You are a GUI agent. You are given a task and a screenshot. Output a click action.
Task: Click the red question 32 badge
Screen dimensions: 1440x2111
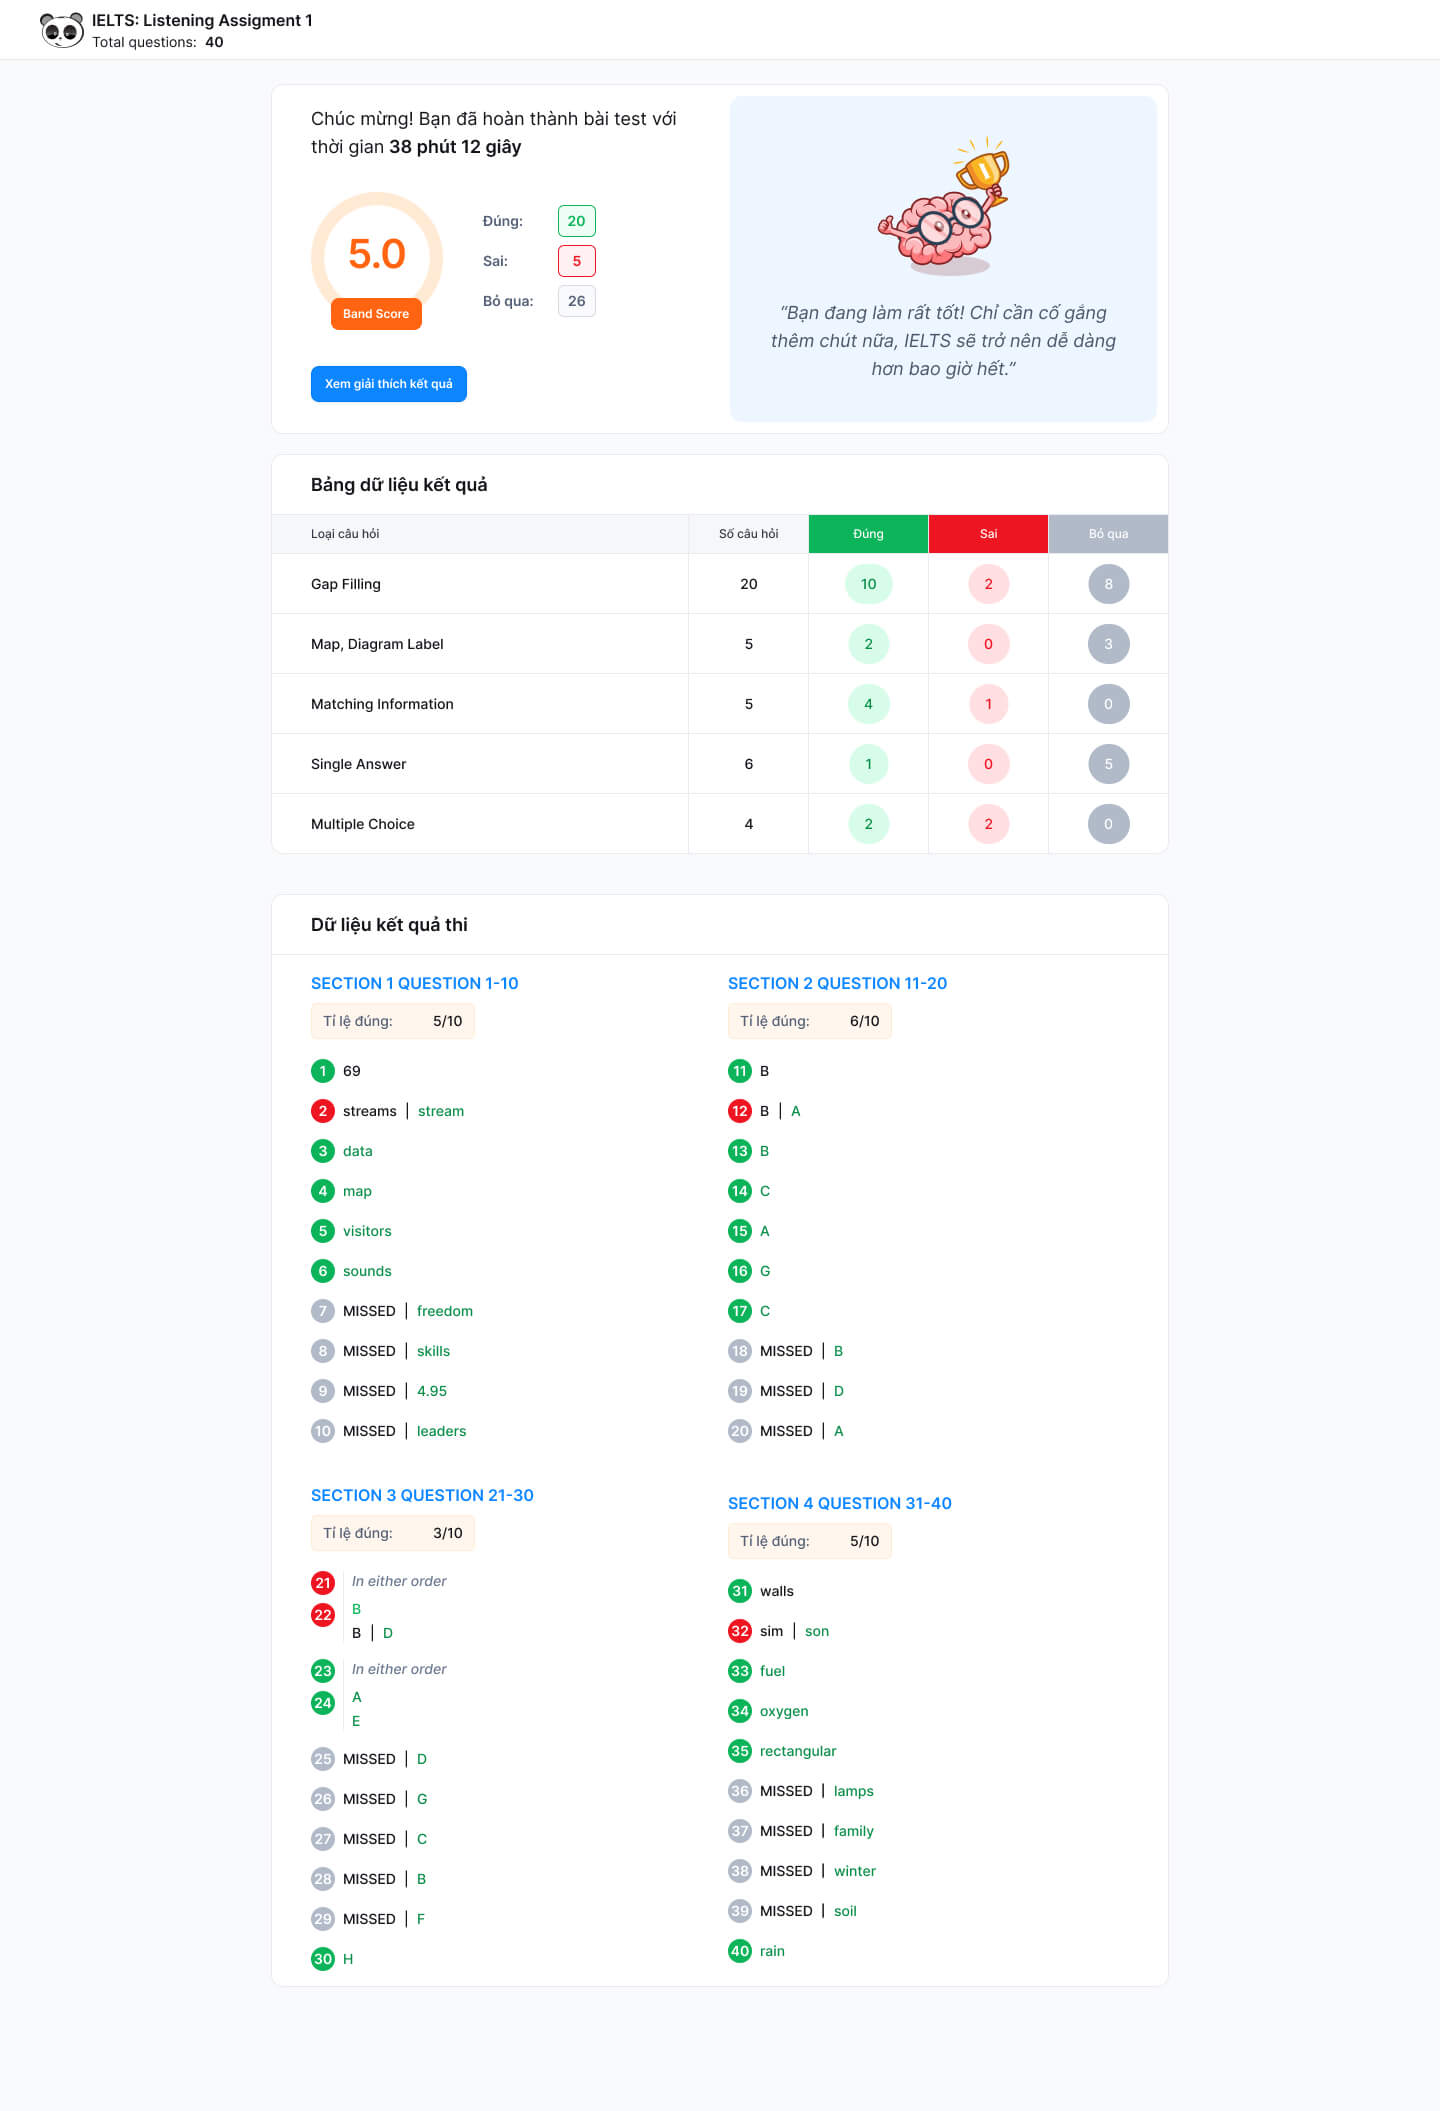coord(739,1631)
